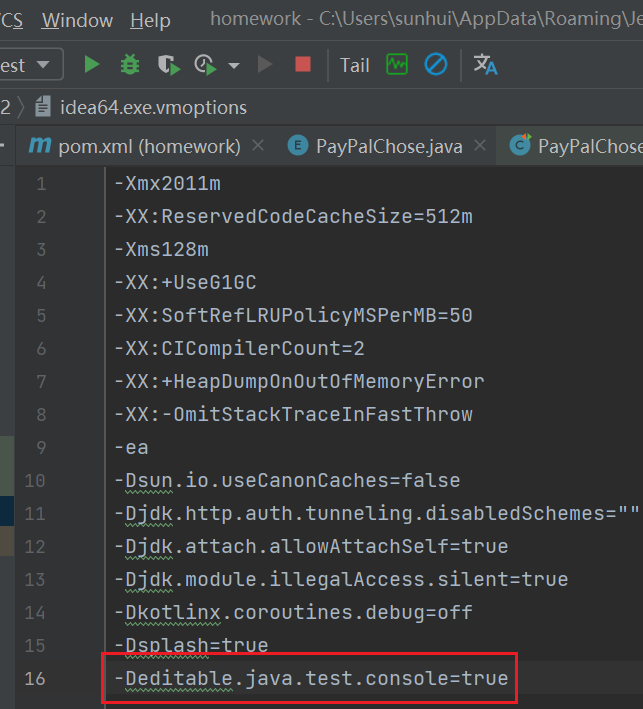This screenshot has width=643, height=709.
Task: Place cursor on the -Deditable.java.test.console=true line
Action: [x=310, y=679]
